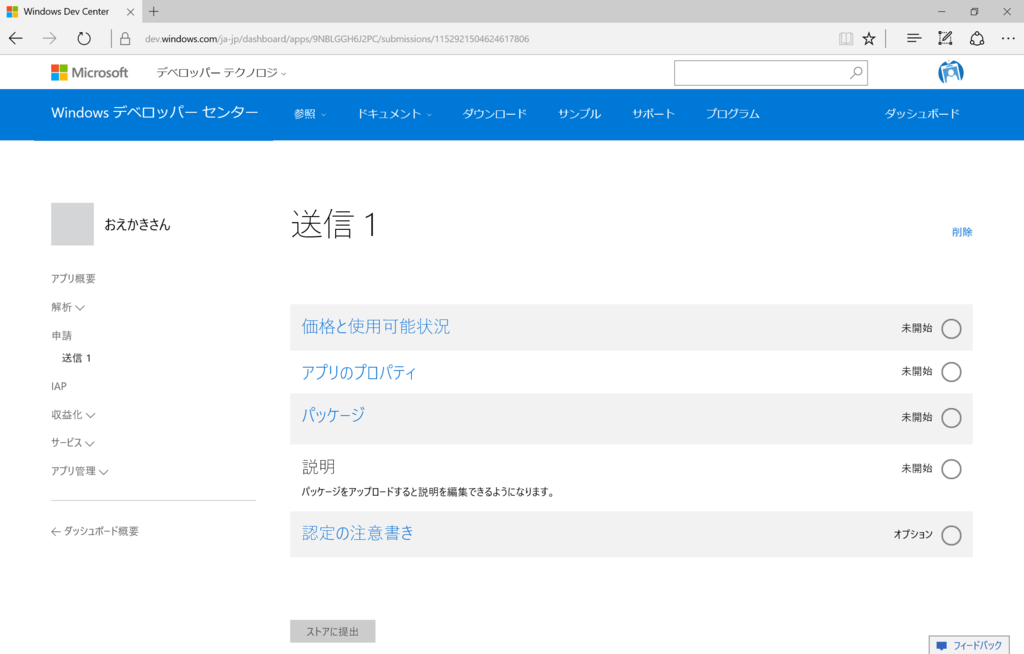Open the Hub lines icon
The width and height of the screenshot is (1024, 654).
point(914,39)
